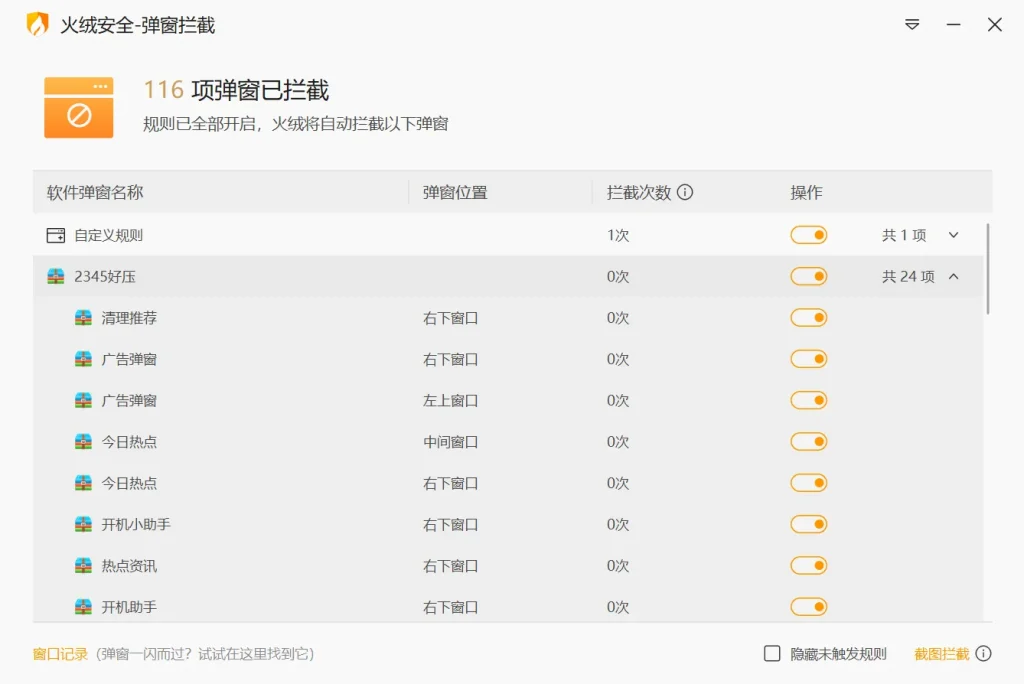
Task: Disable the 清理推荐 blocking switch
Action: [x=809, y=318]
